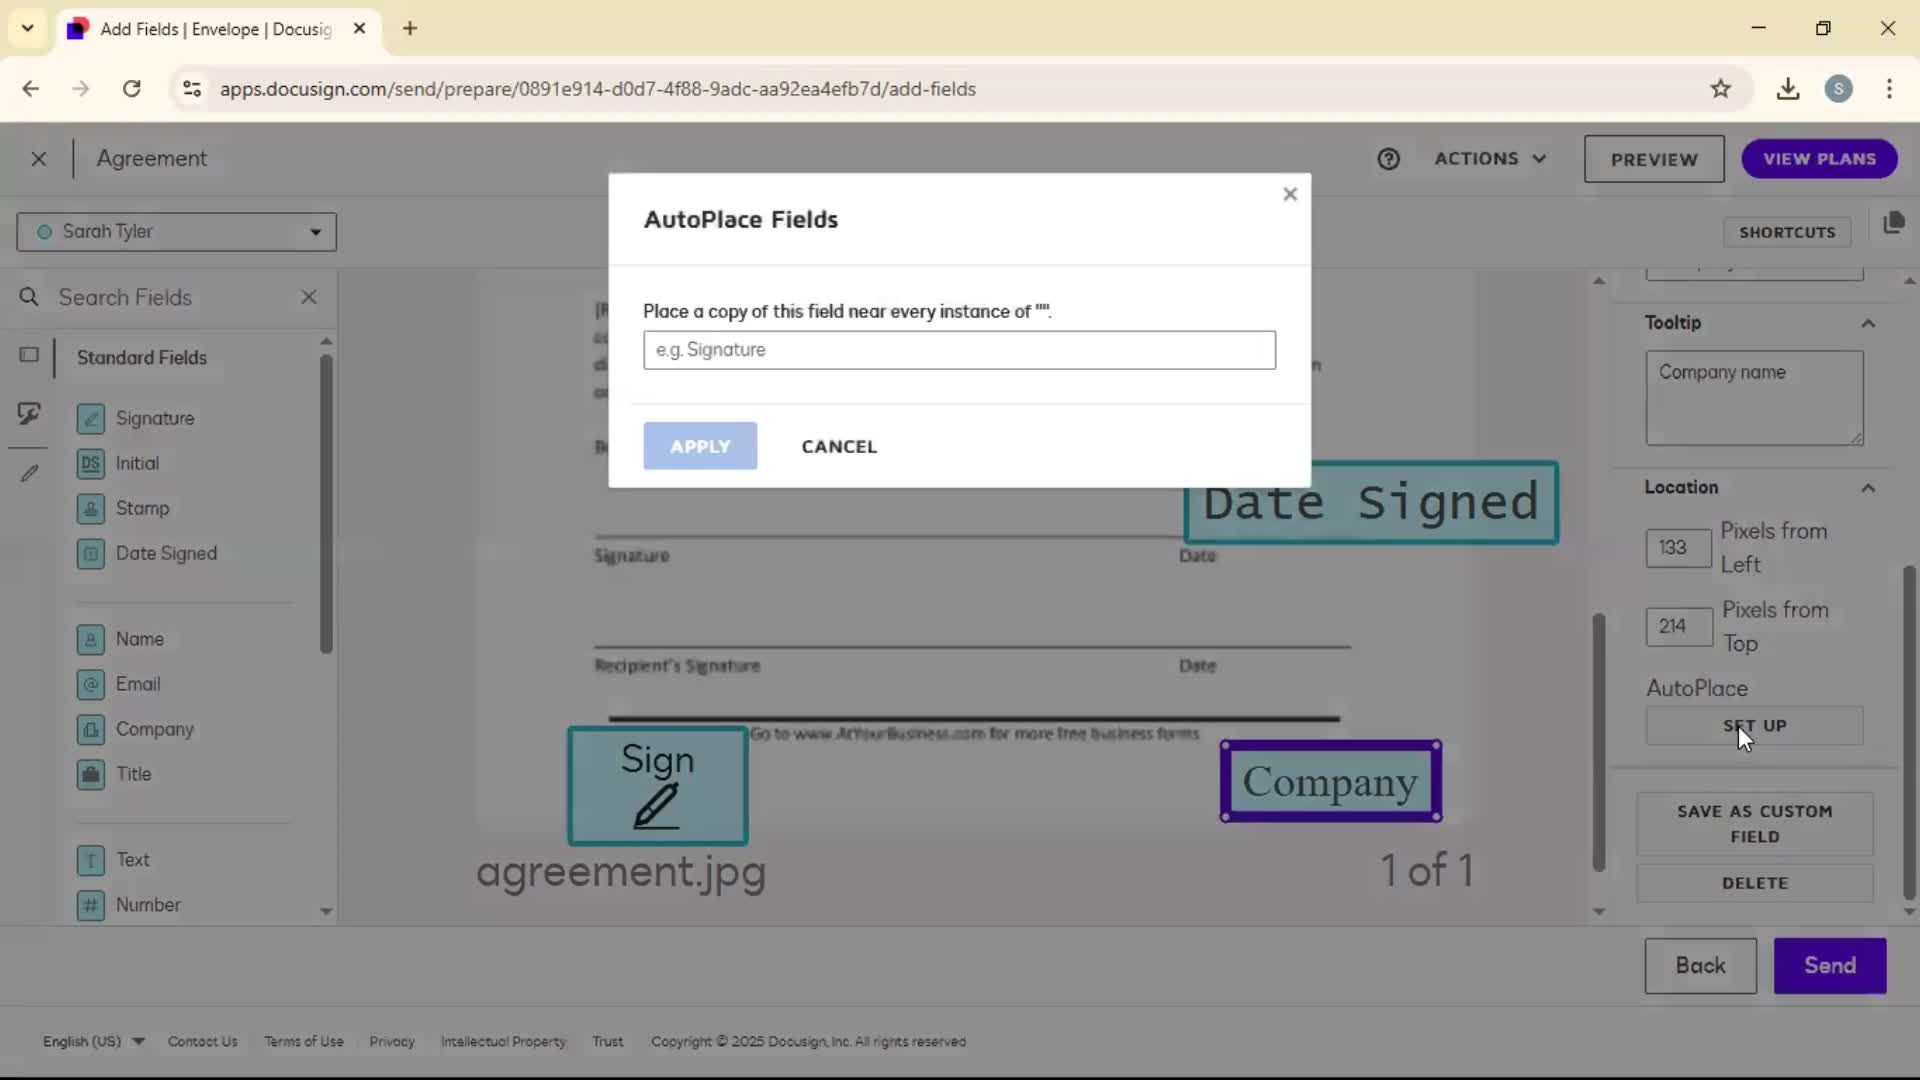Close the Agreement envelope editor
The width and height of the screenshot is (1920, 1080).
38,159
